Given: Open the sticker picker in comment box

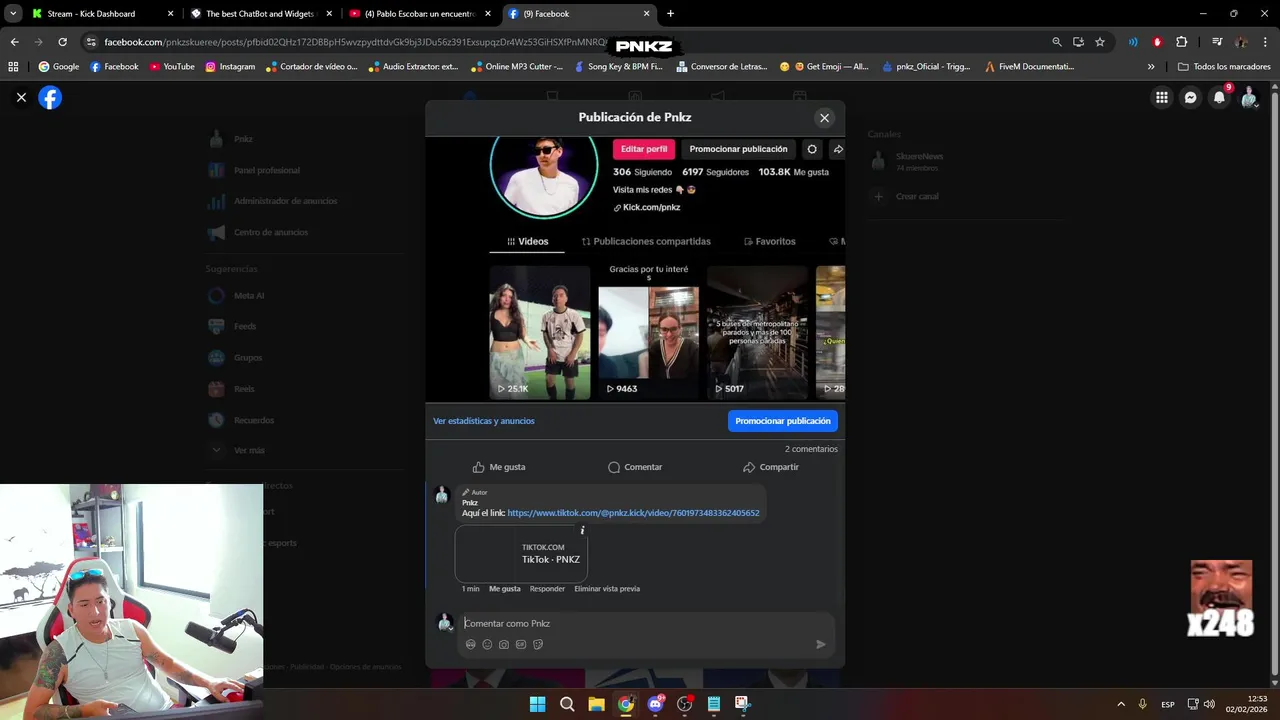Looking at the screenshot, I should (538, 645).
